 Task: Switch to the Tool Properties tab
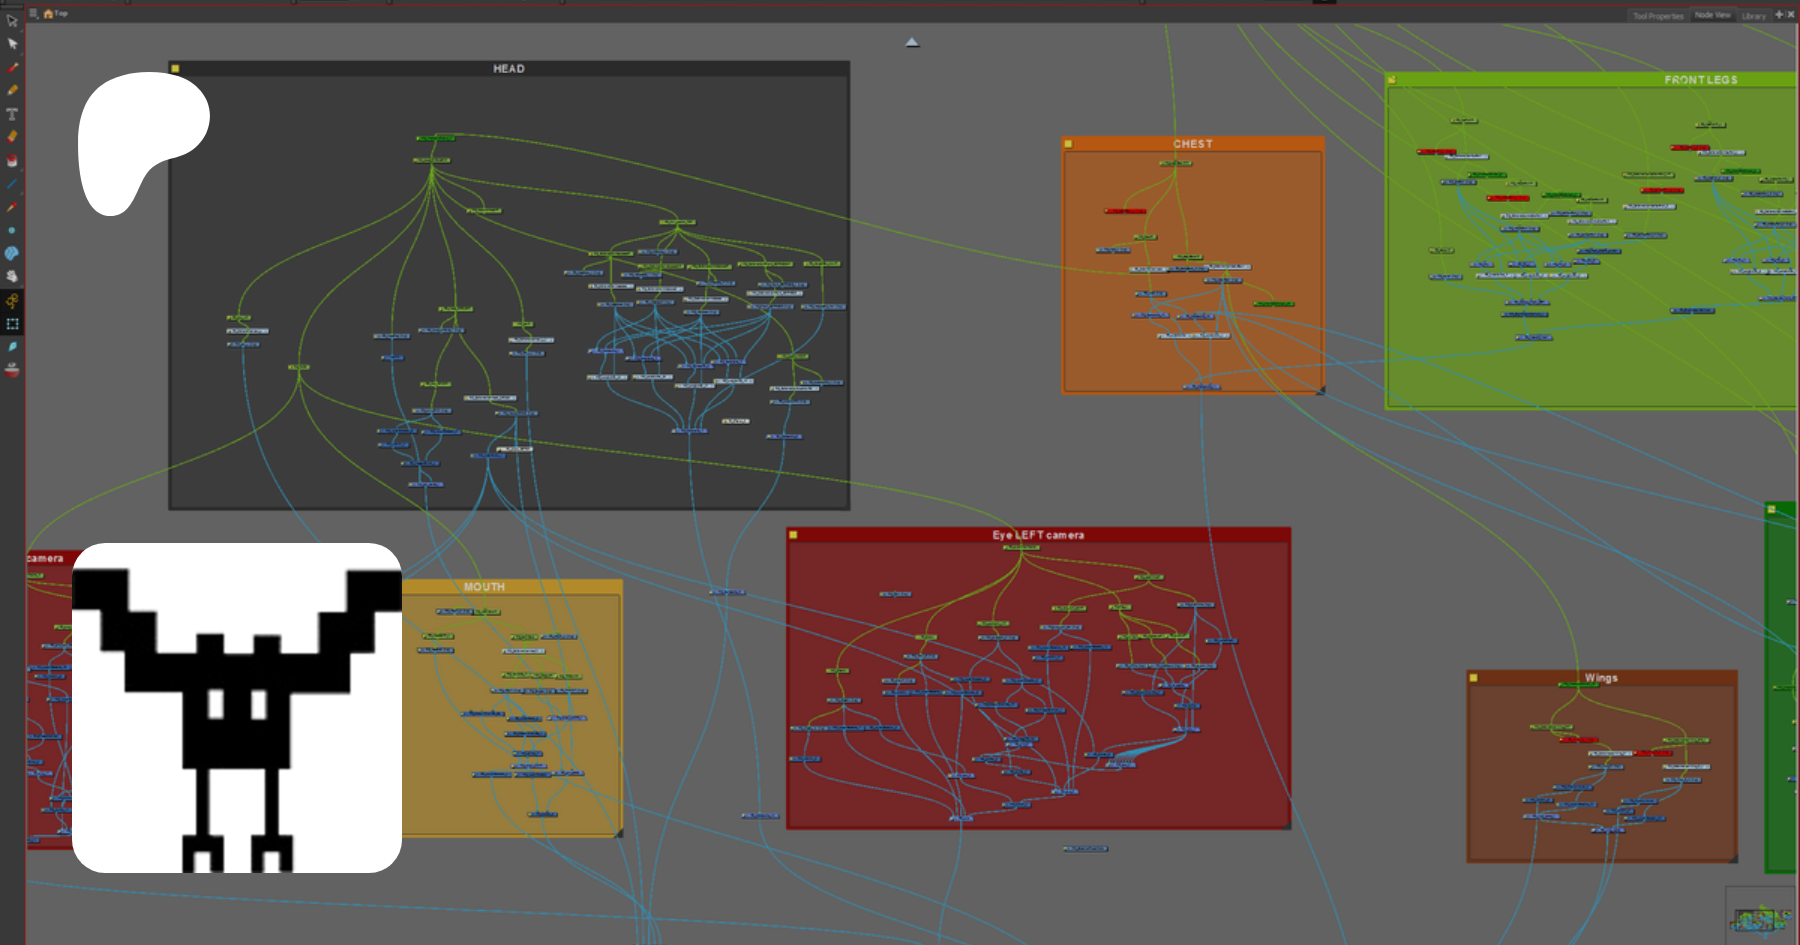pyautogui.click(x=1658, y=16)
